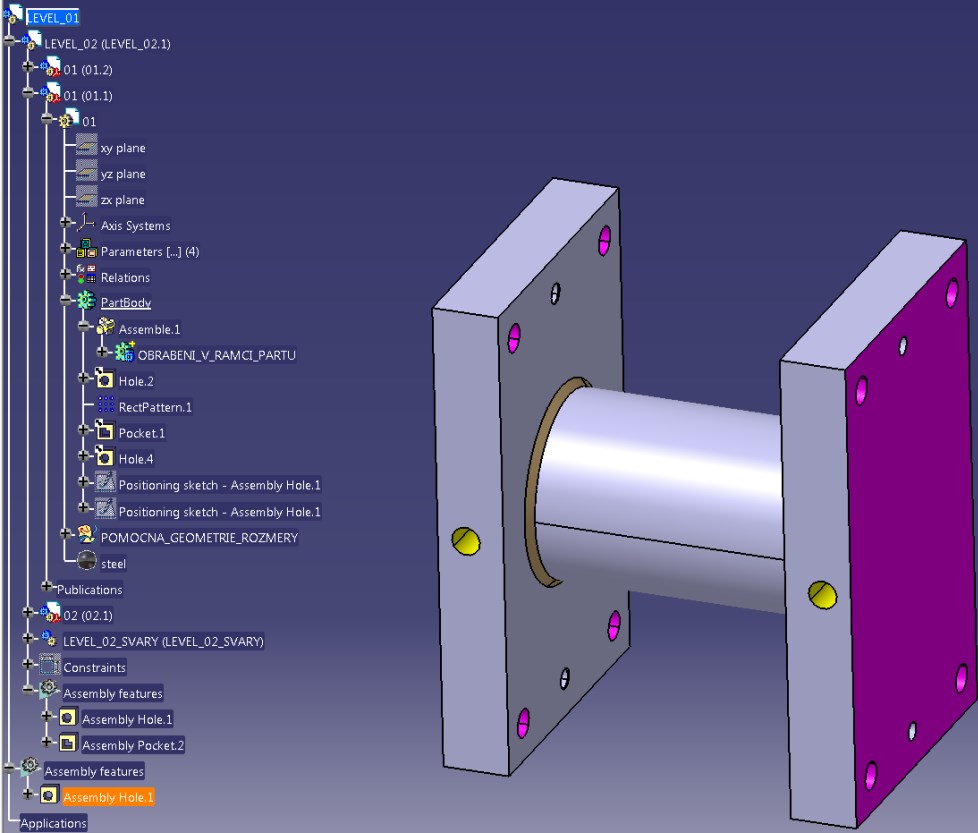Click the Hole.4 feature icon

(x=104, y=456)
